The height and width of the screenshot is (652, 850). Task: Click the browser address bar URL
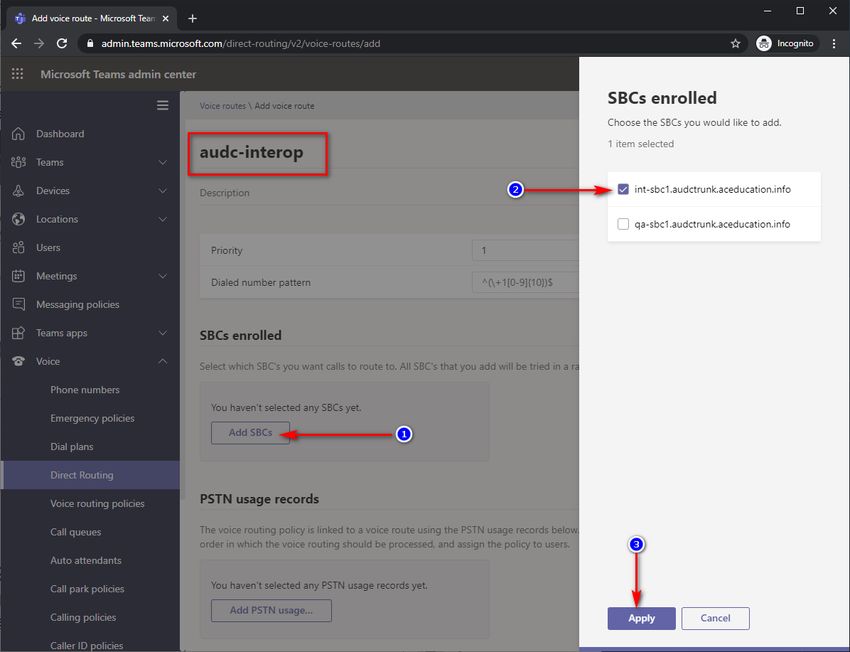click(x=241, y=43)
